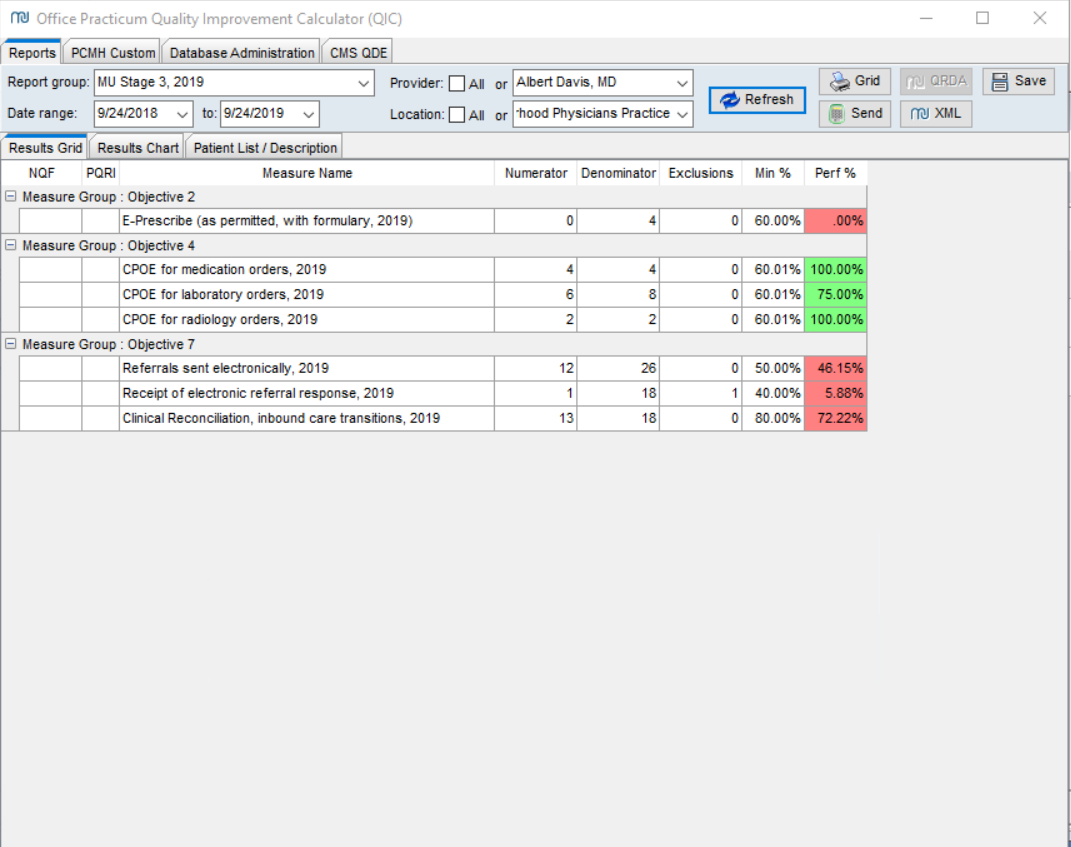1071x847 pixels.
Task: Select Clinical Reconciliation, inbound care transitions, 2019
Action: [443, 418]
